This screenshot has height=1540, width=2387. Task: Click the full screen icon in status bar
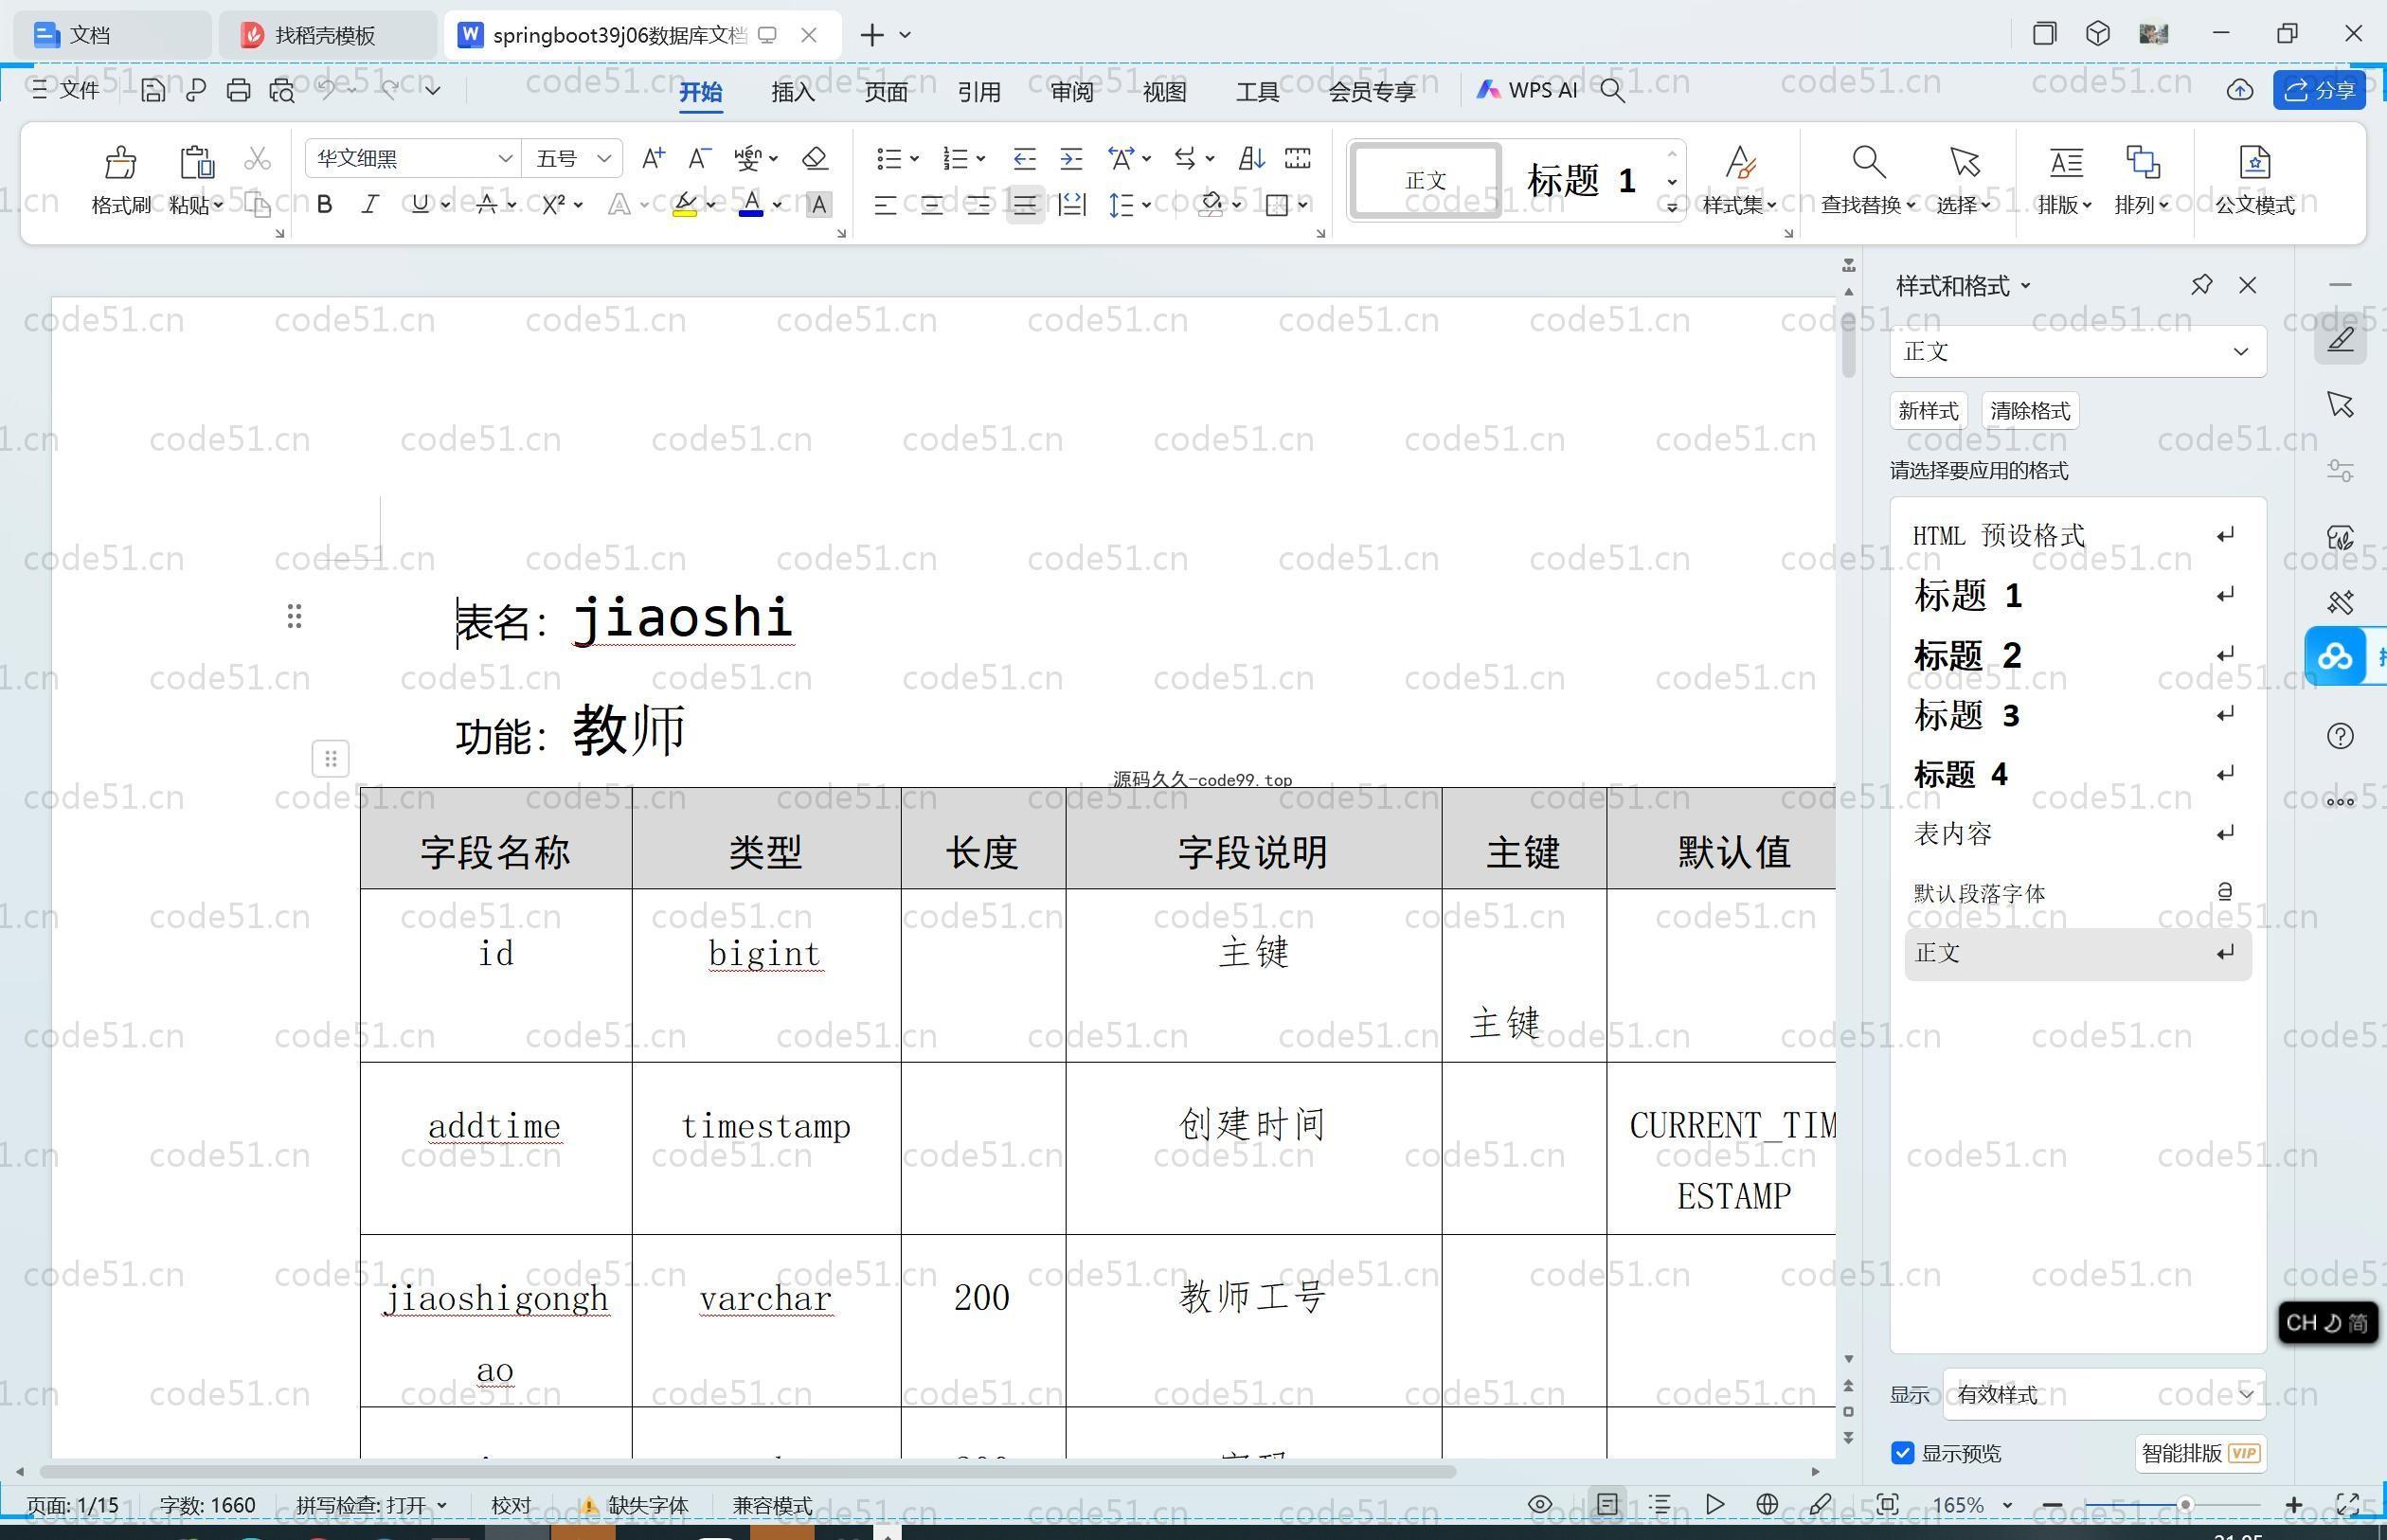point(2347,1504)
